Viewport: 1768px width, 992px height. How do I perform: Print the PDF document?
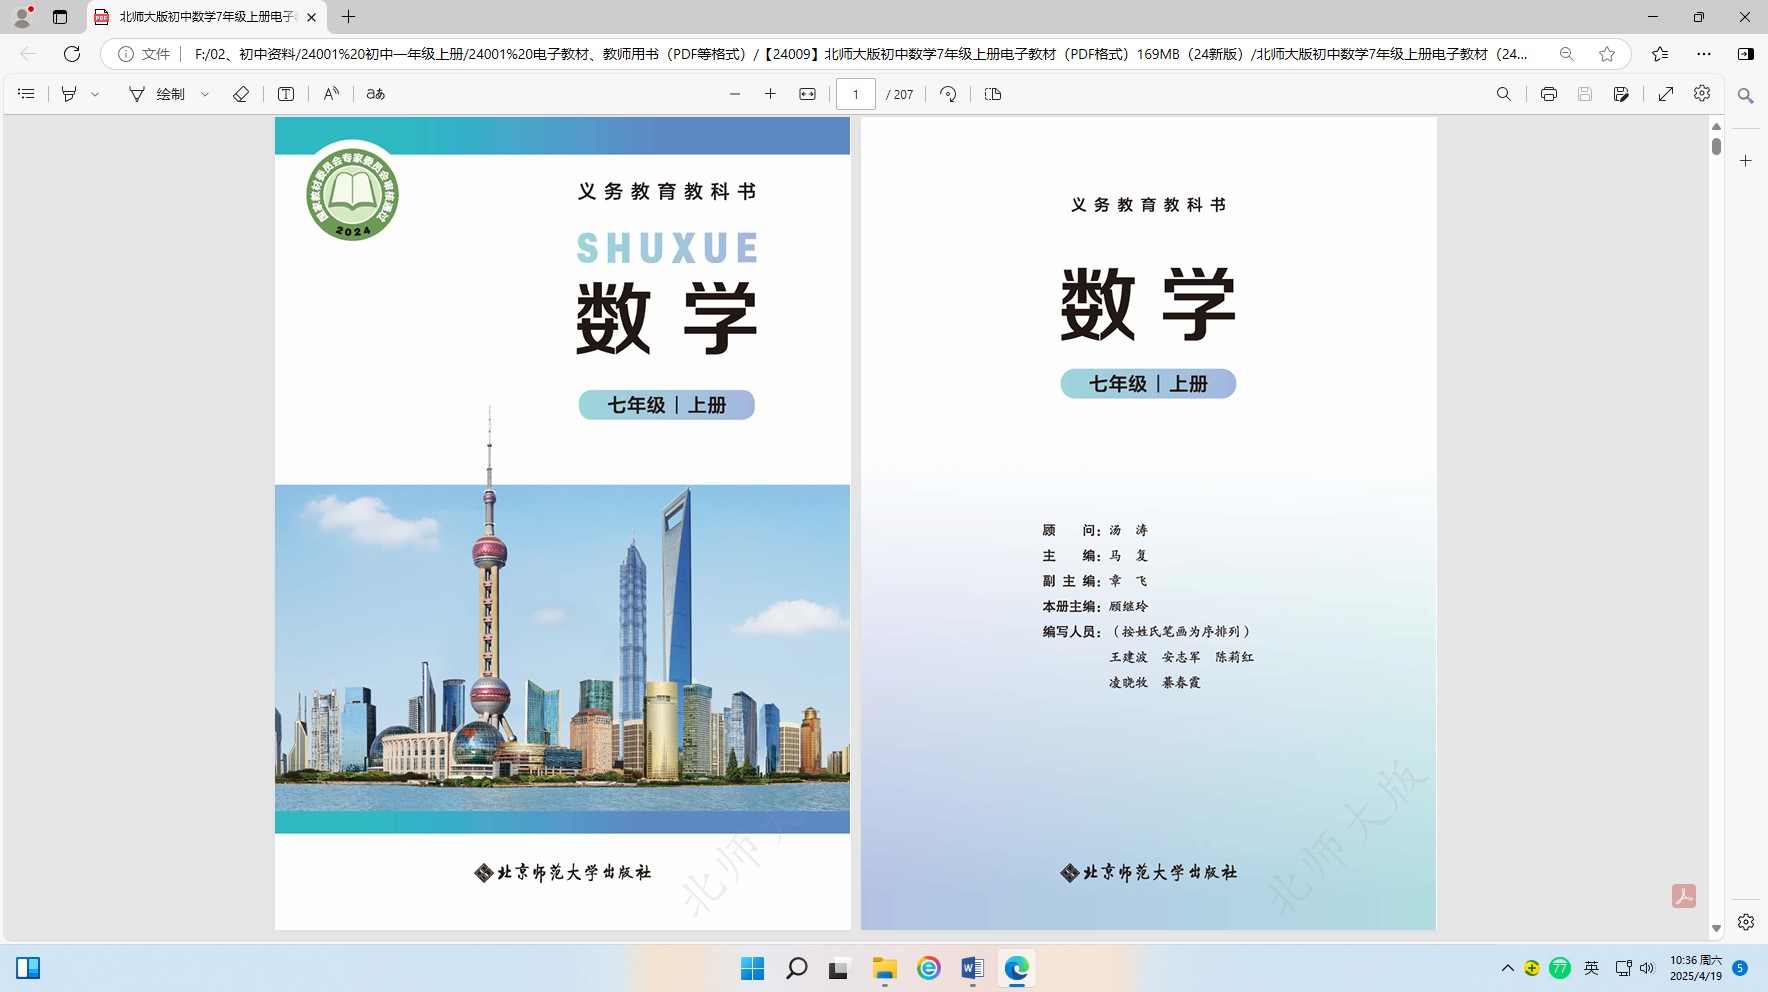click(x=1548, y=94)
